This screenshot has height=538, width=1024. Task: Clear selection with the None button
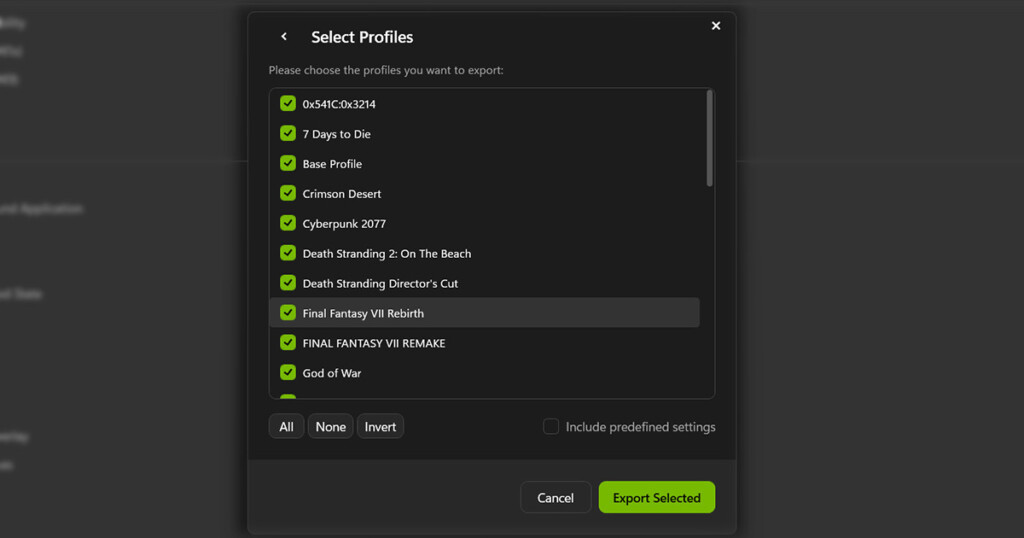[330, 426]
